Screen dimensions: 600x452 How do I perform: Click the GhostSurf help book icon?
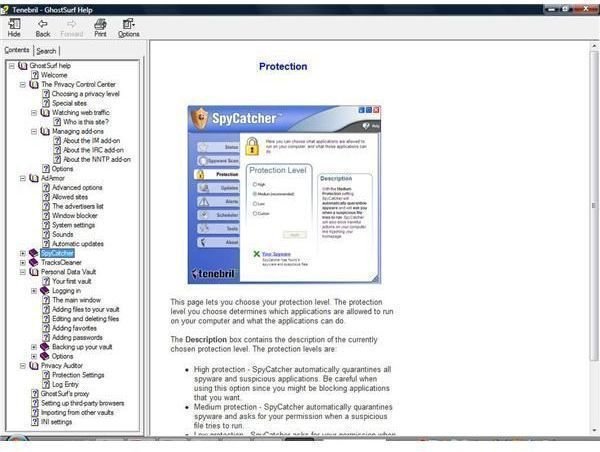click(x=23, y=66)
